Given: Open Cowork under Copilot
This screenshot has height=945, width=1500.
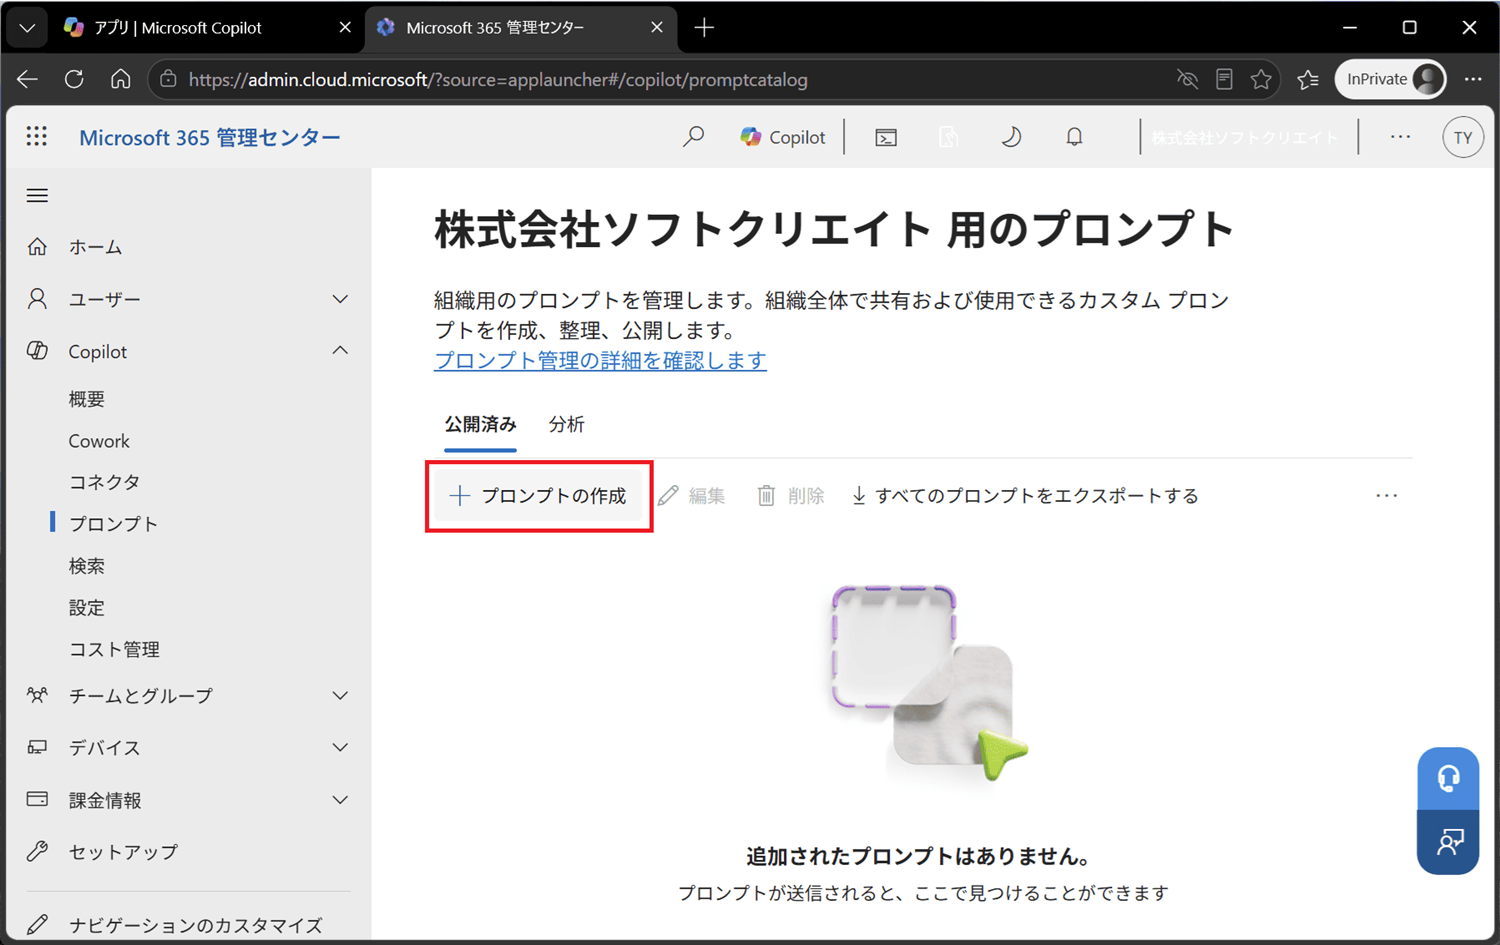Looking at the screenshot, I should pos(99,441).
